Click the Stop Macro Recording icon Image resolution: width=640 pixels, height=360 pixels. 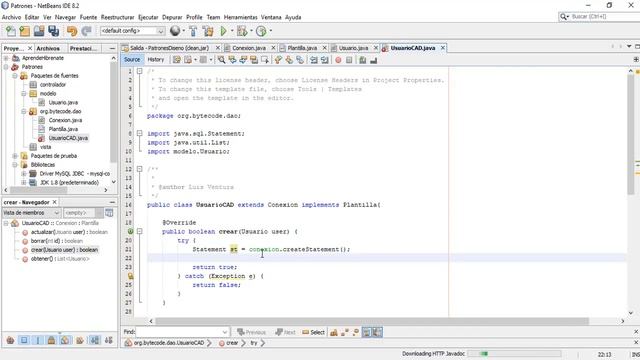[x=349, y=60]
